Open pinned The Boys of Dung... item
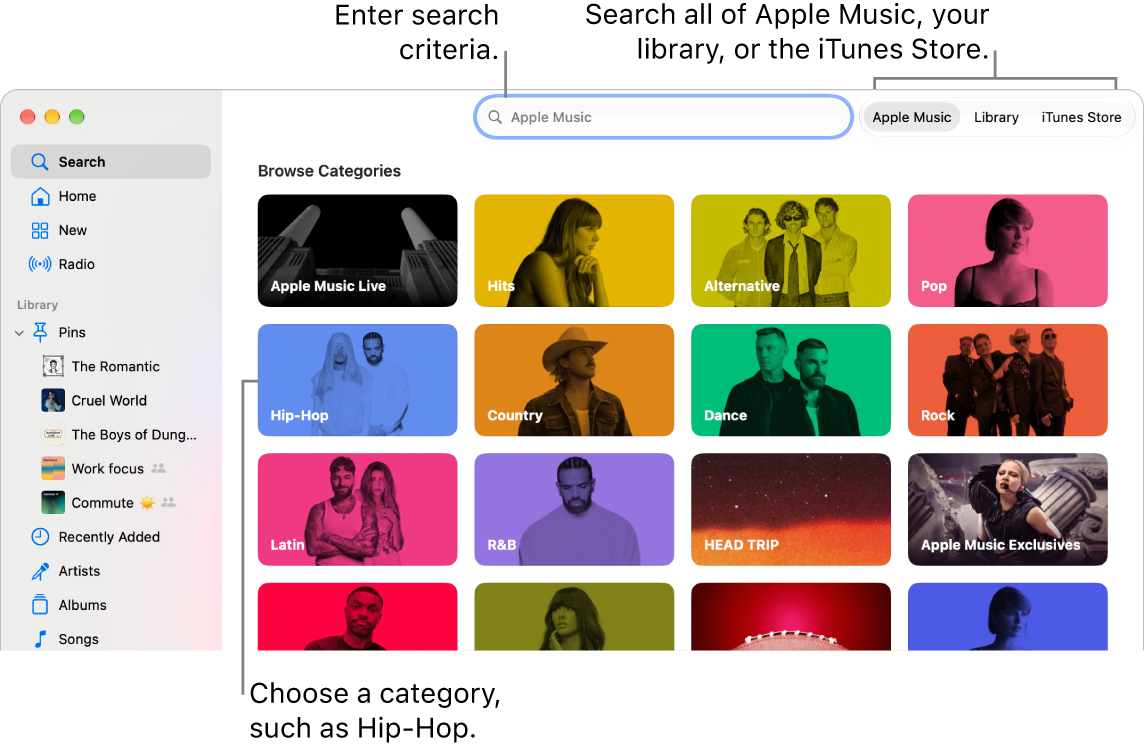This screenshot has width=1144, height=756. [134, 435]
